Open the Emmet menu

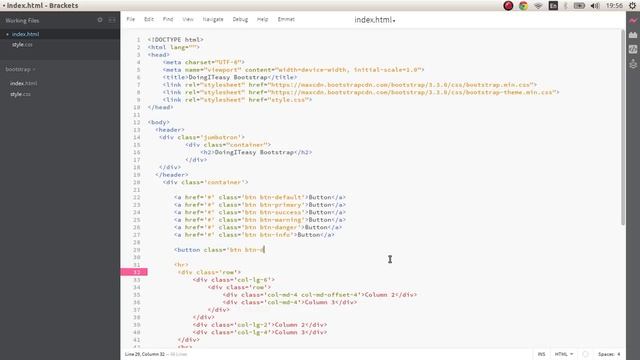pyautogui.click(x=286, y=19)
